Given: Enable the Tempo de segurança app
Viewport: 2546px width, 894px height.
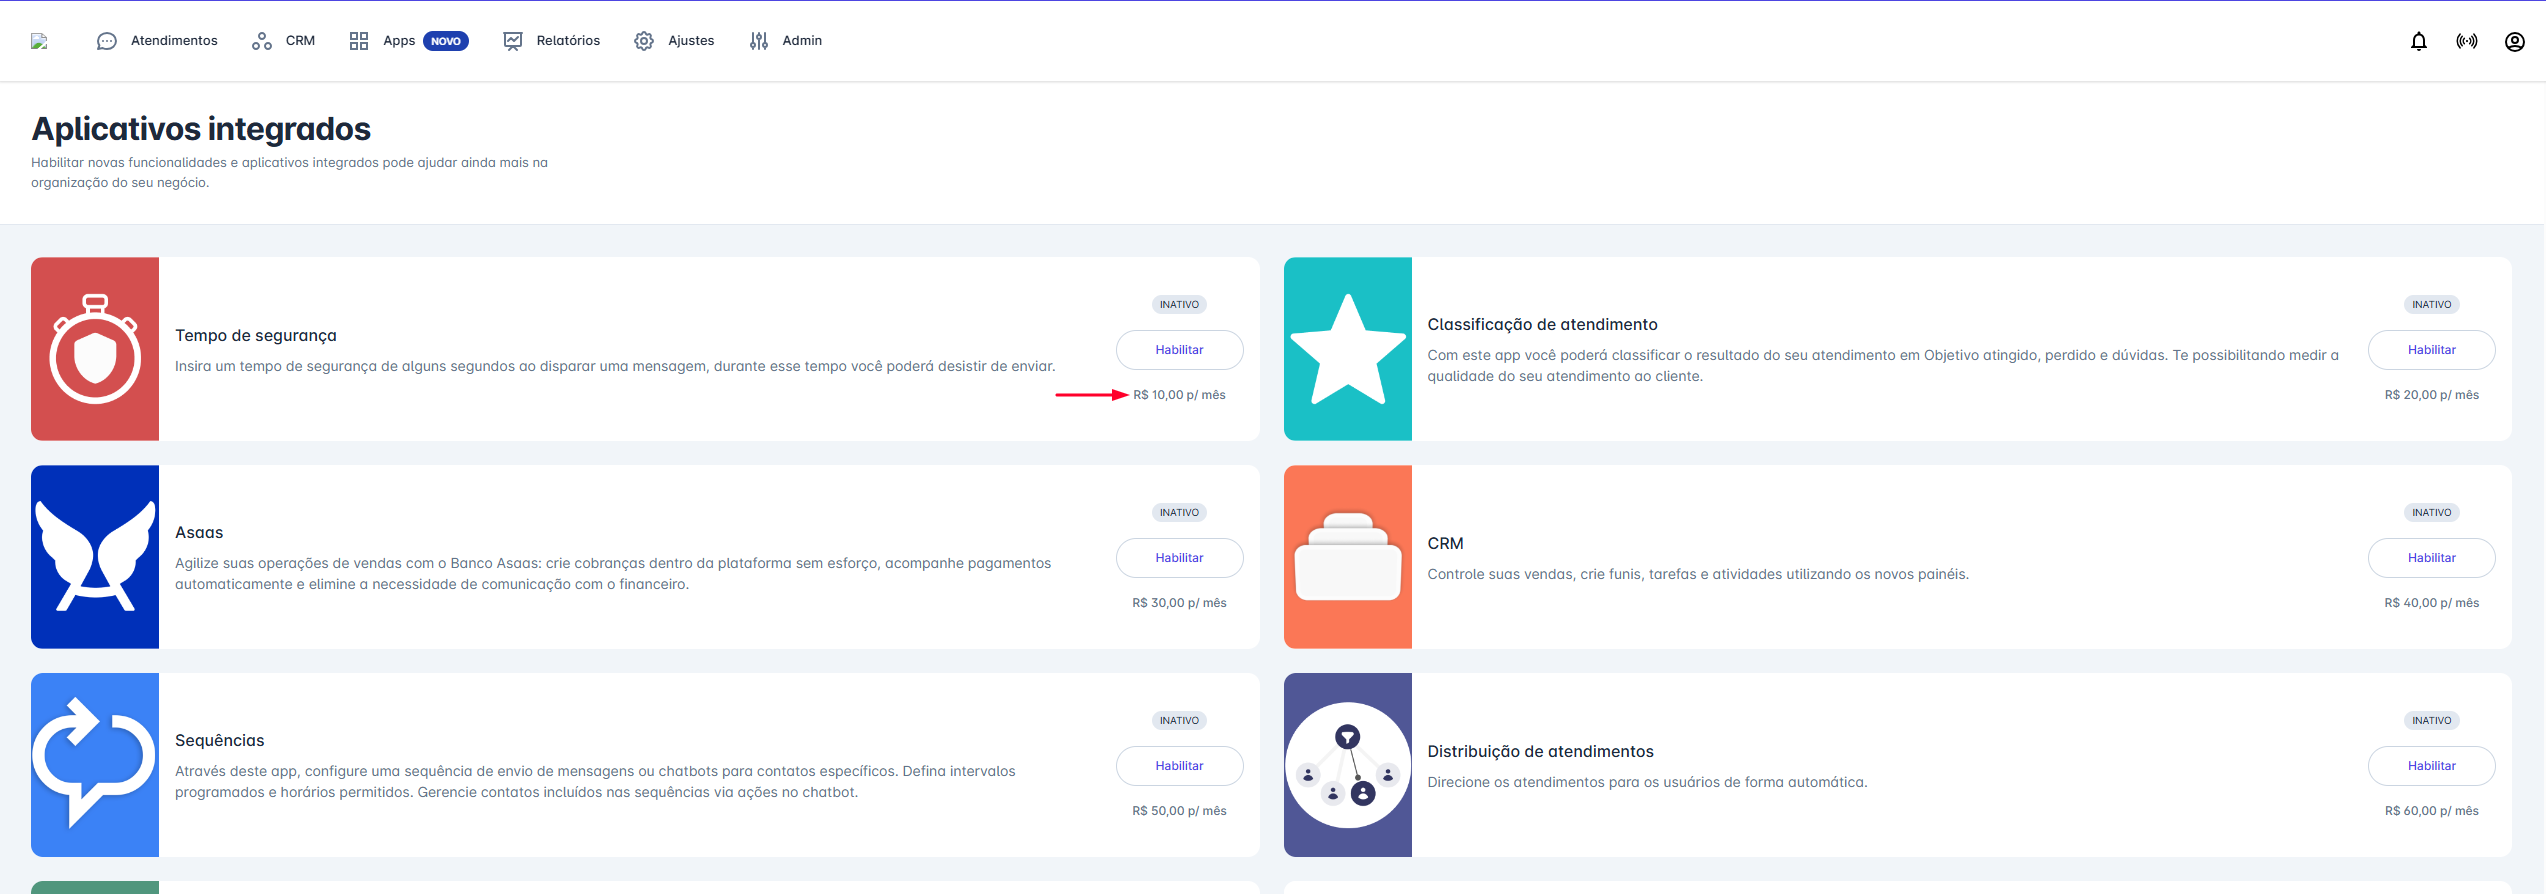Looking at the screenshot, I should coord(1179,350).
